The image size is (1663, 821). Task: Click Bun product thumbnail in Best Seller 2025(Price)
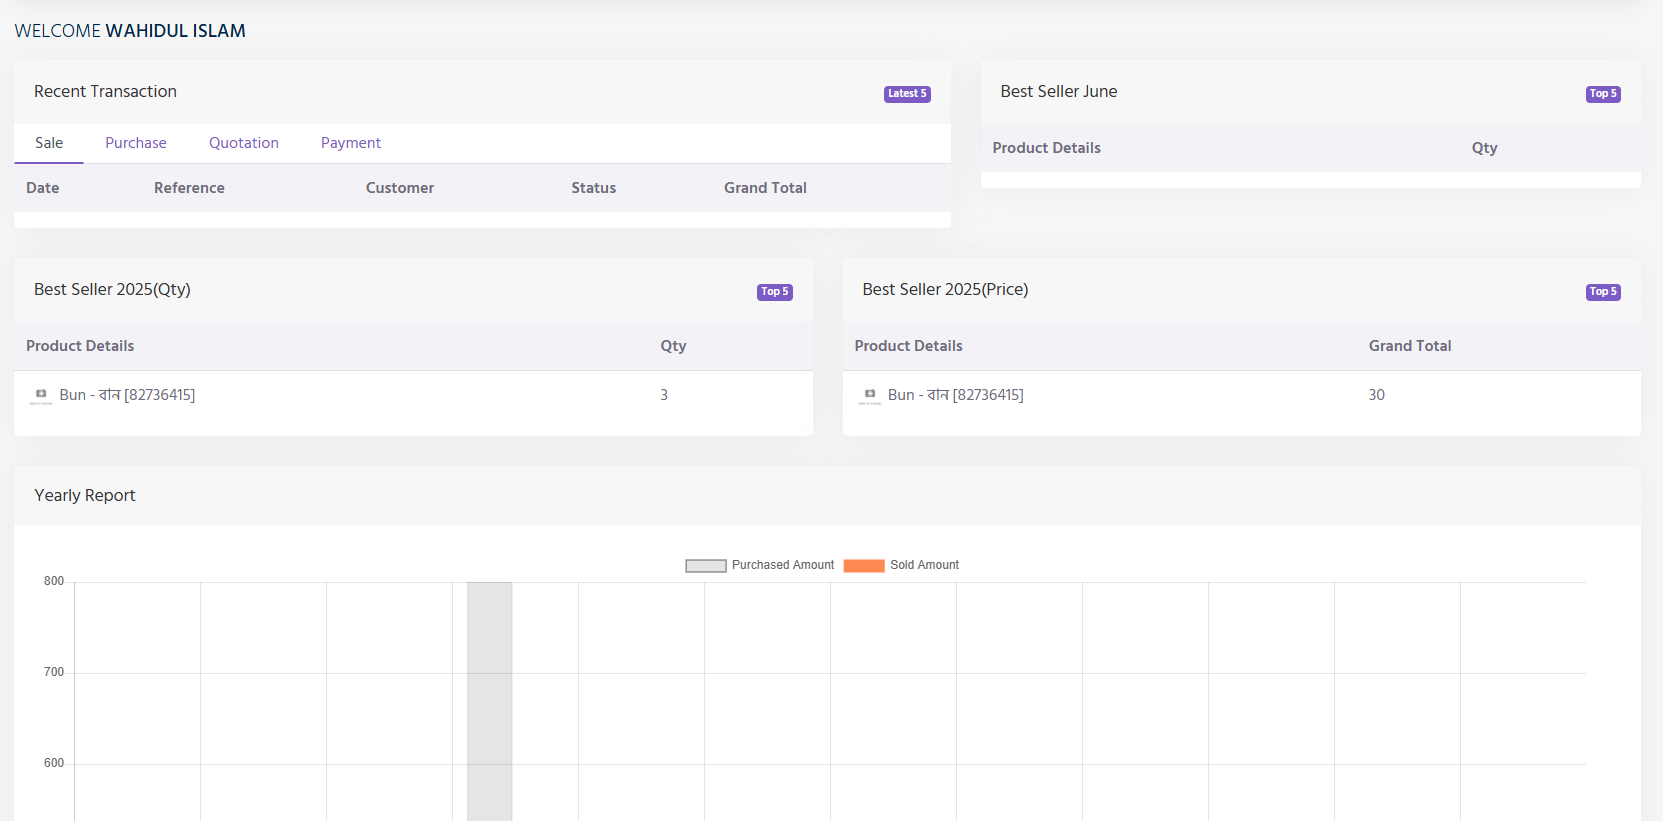[x=870, y=396]
